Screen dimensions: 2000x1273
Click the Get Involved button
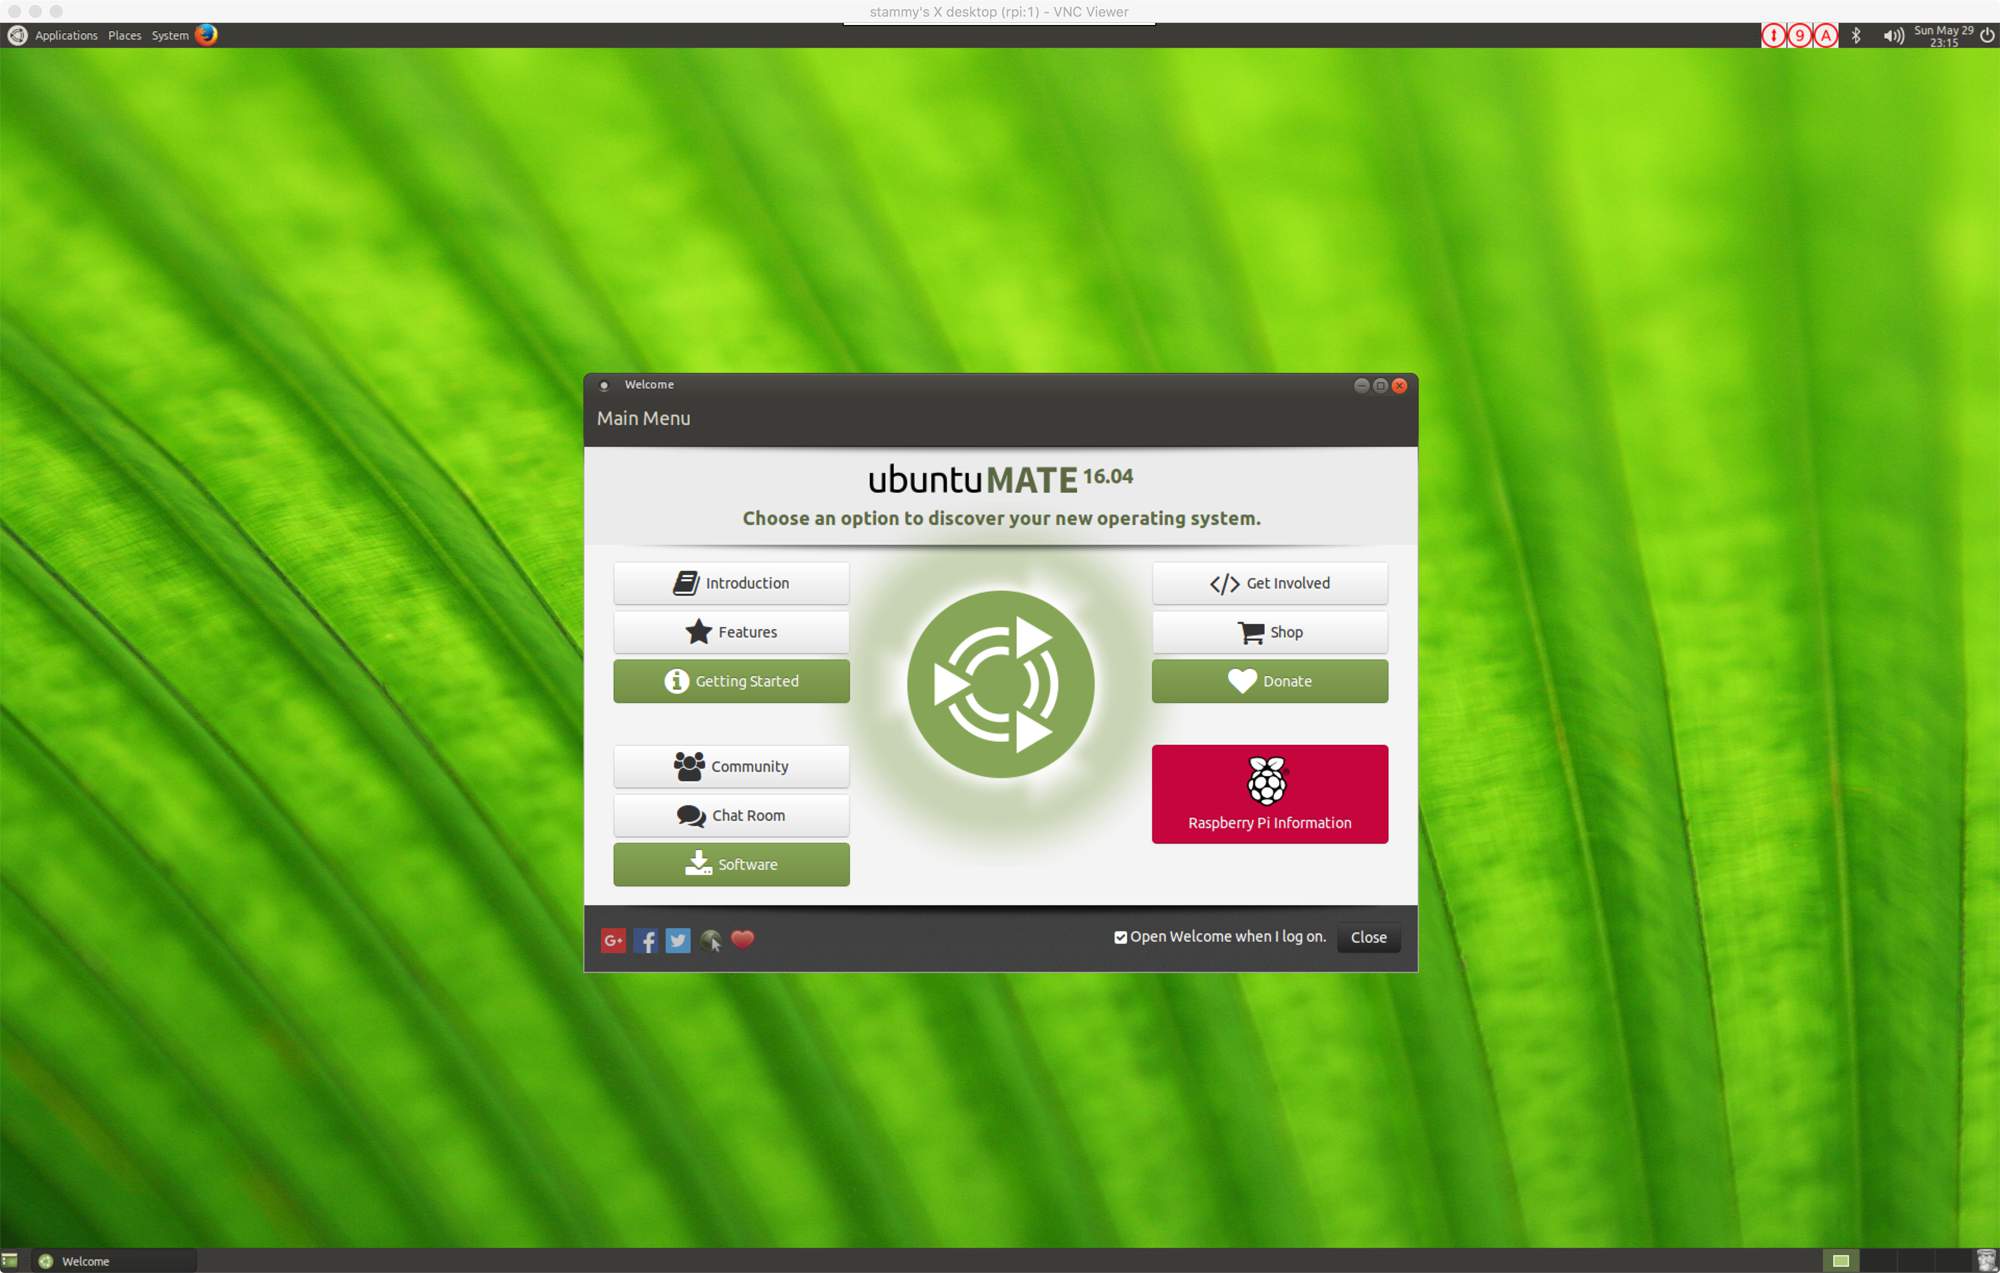1269,583
